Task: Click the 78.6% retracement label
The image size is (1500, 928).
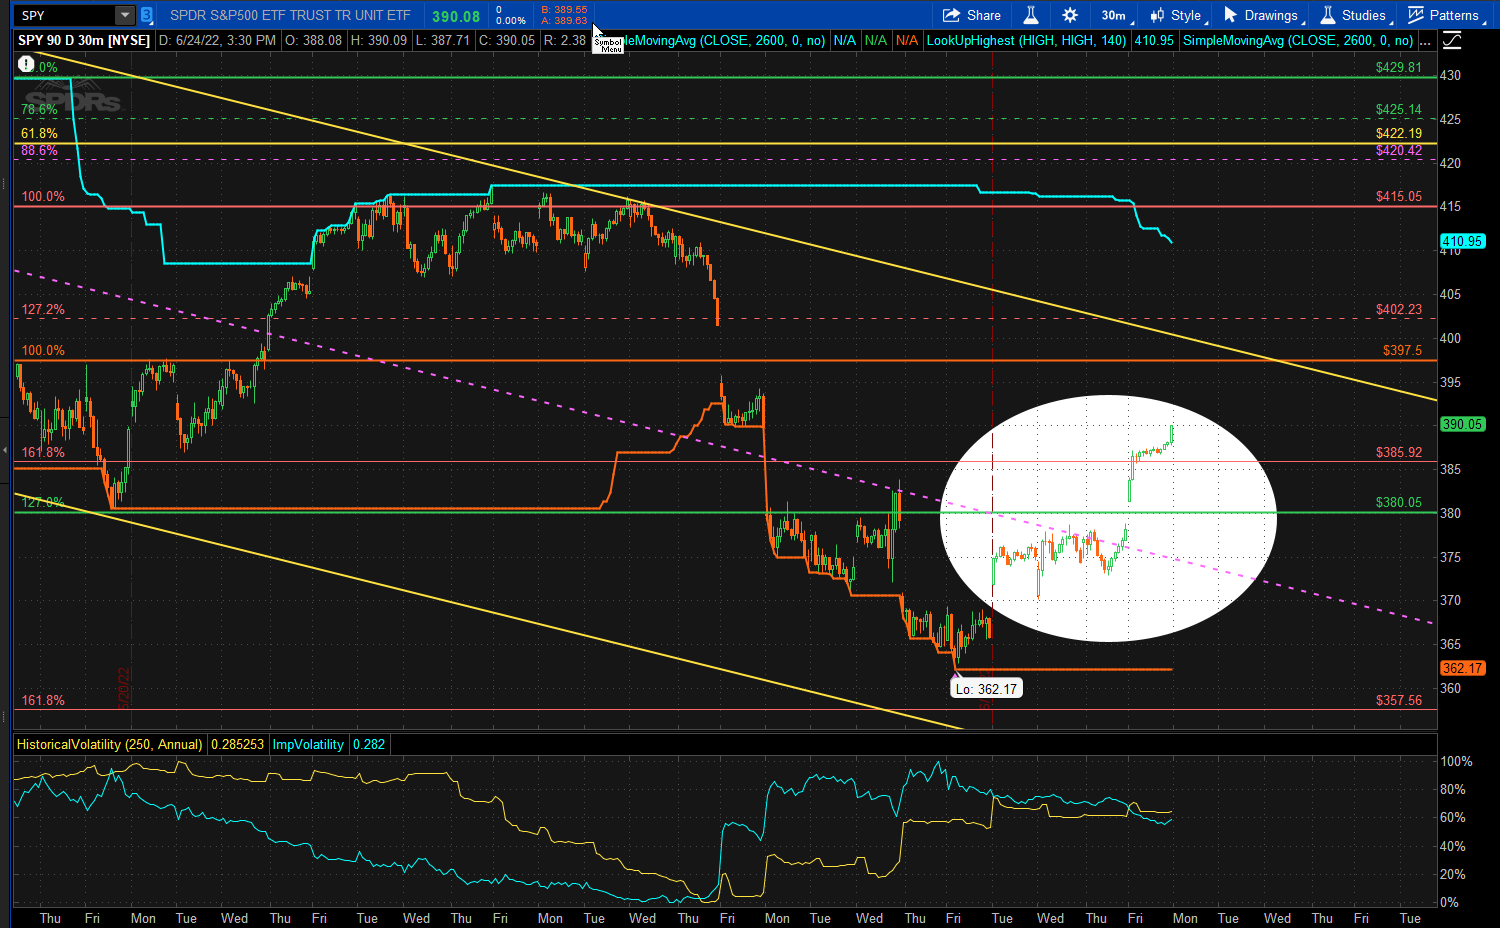Action: [40, 109]
